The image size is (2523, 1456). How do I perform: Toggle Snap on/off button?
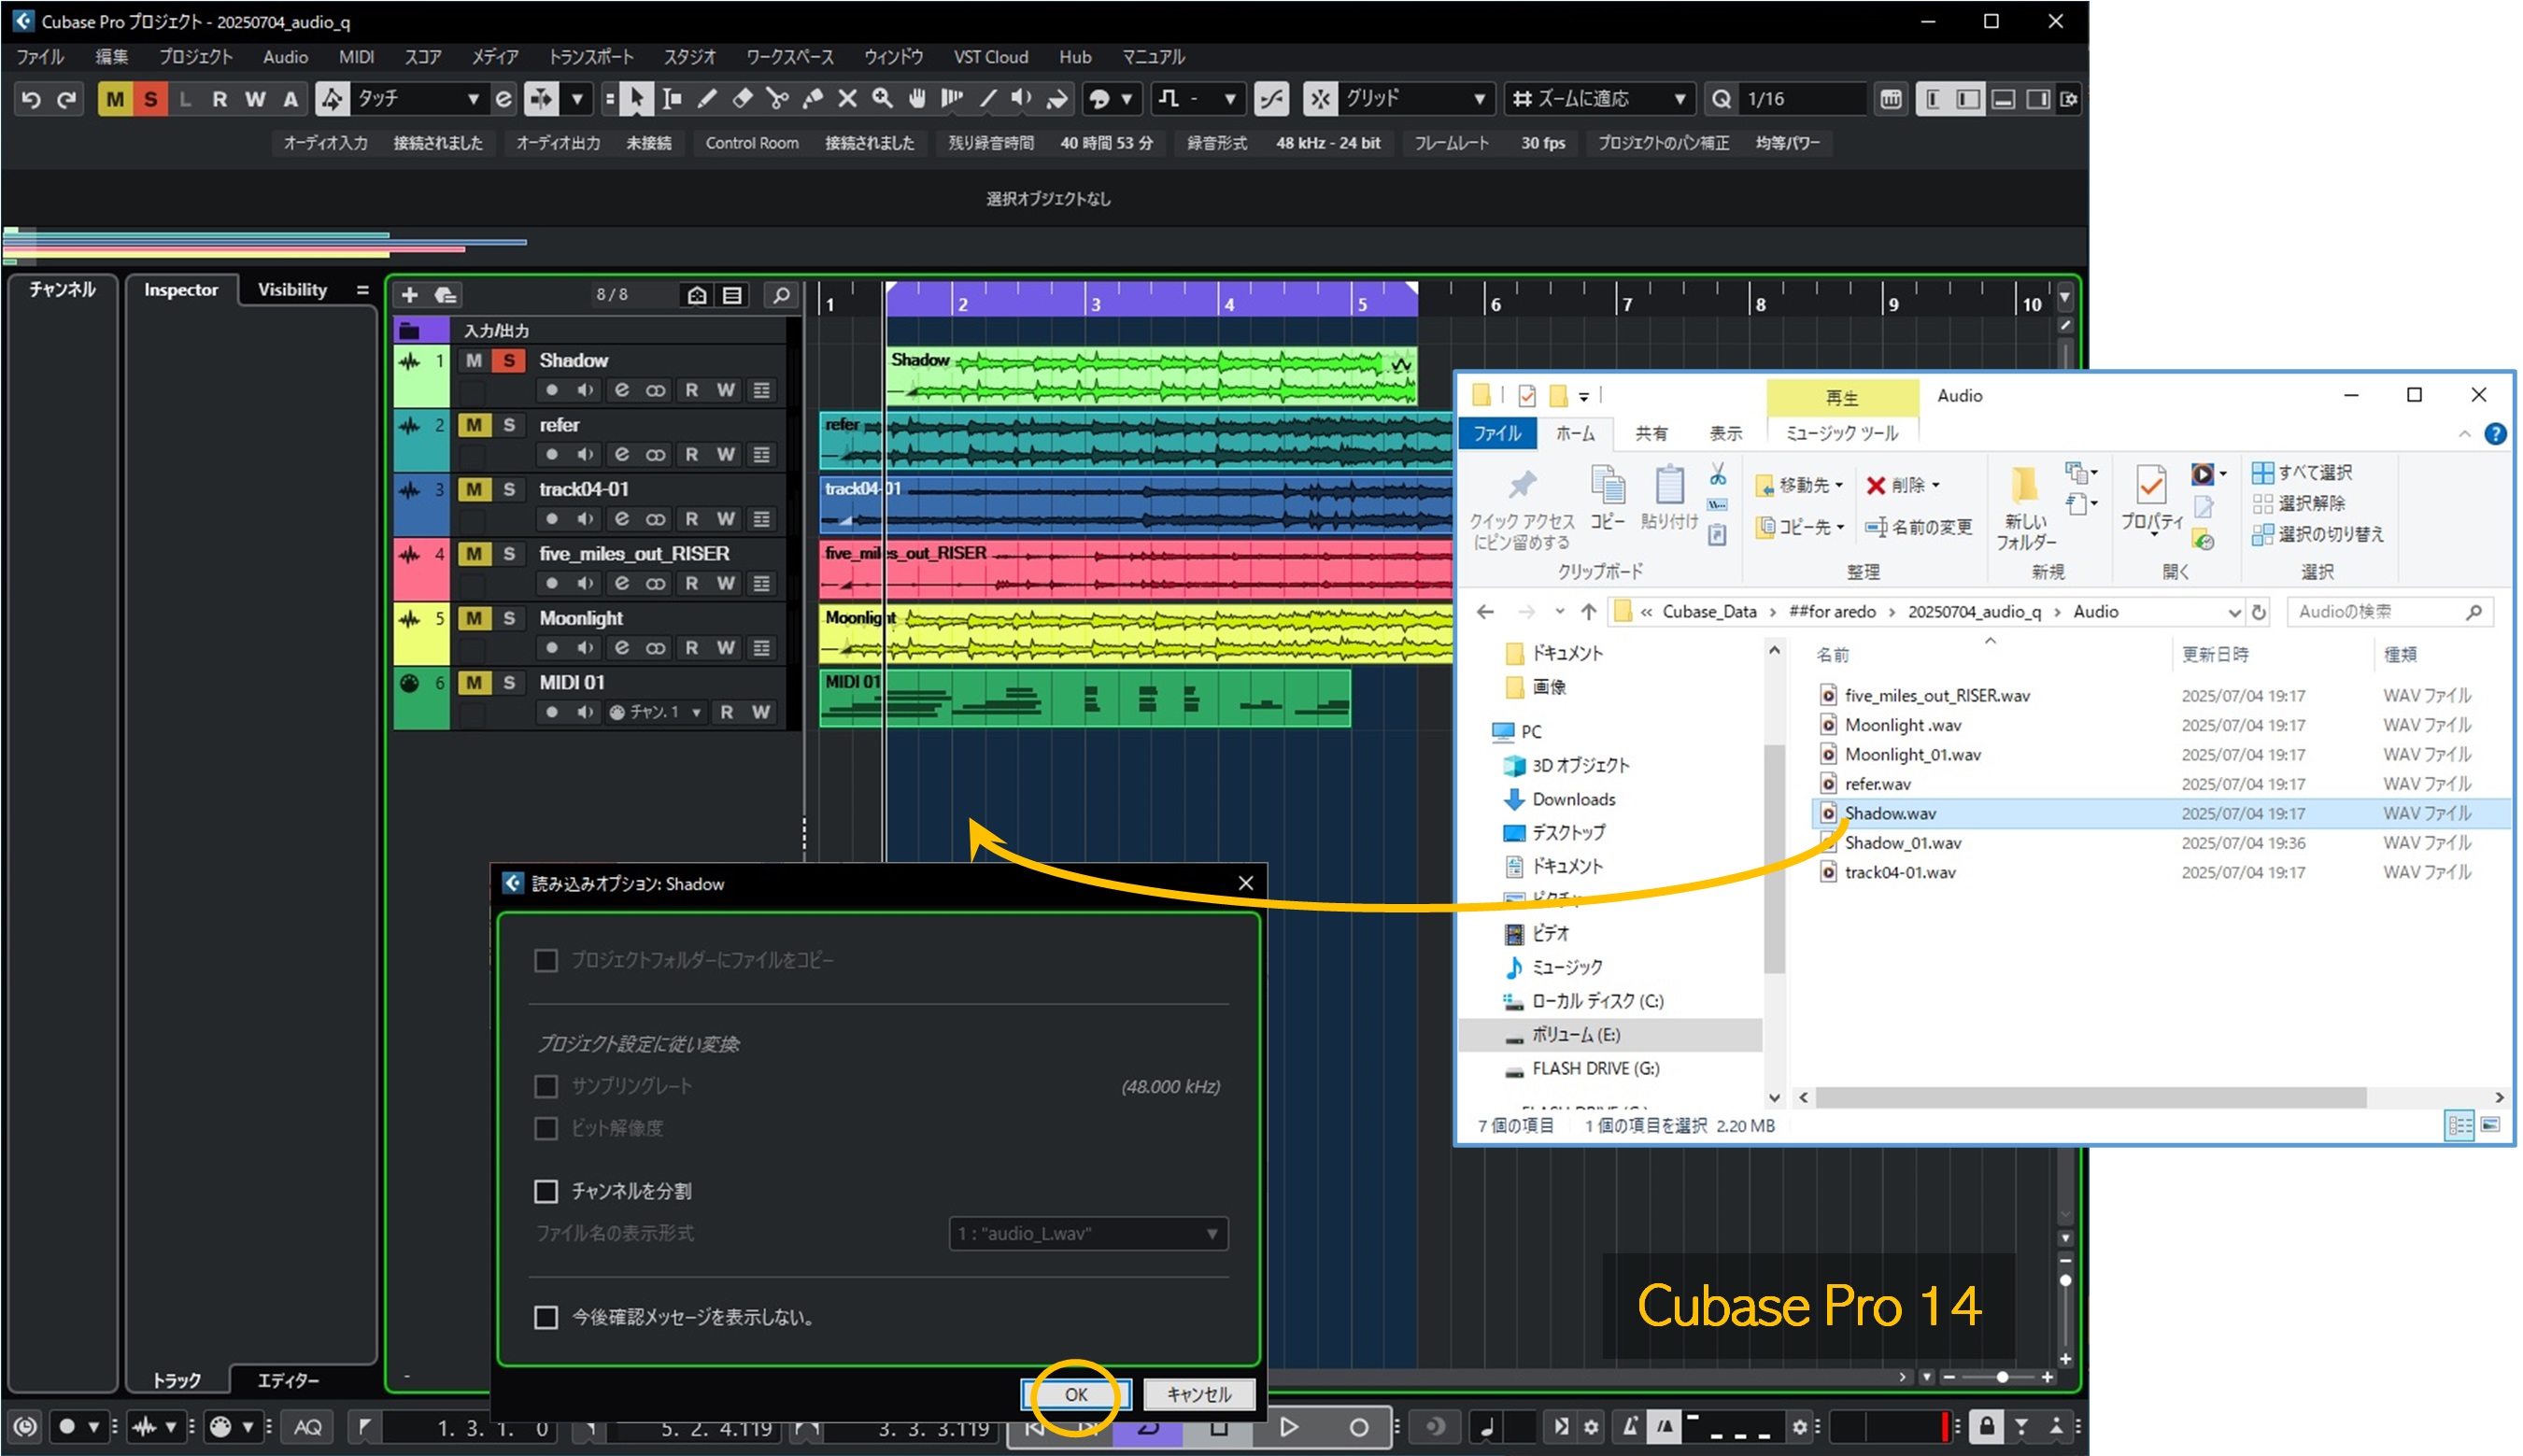[1320, 99]
